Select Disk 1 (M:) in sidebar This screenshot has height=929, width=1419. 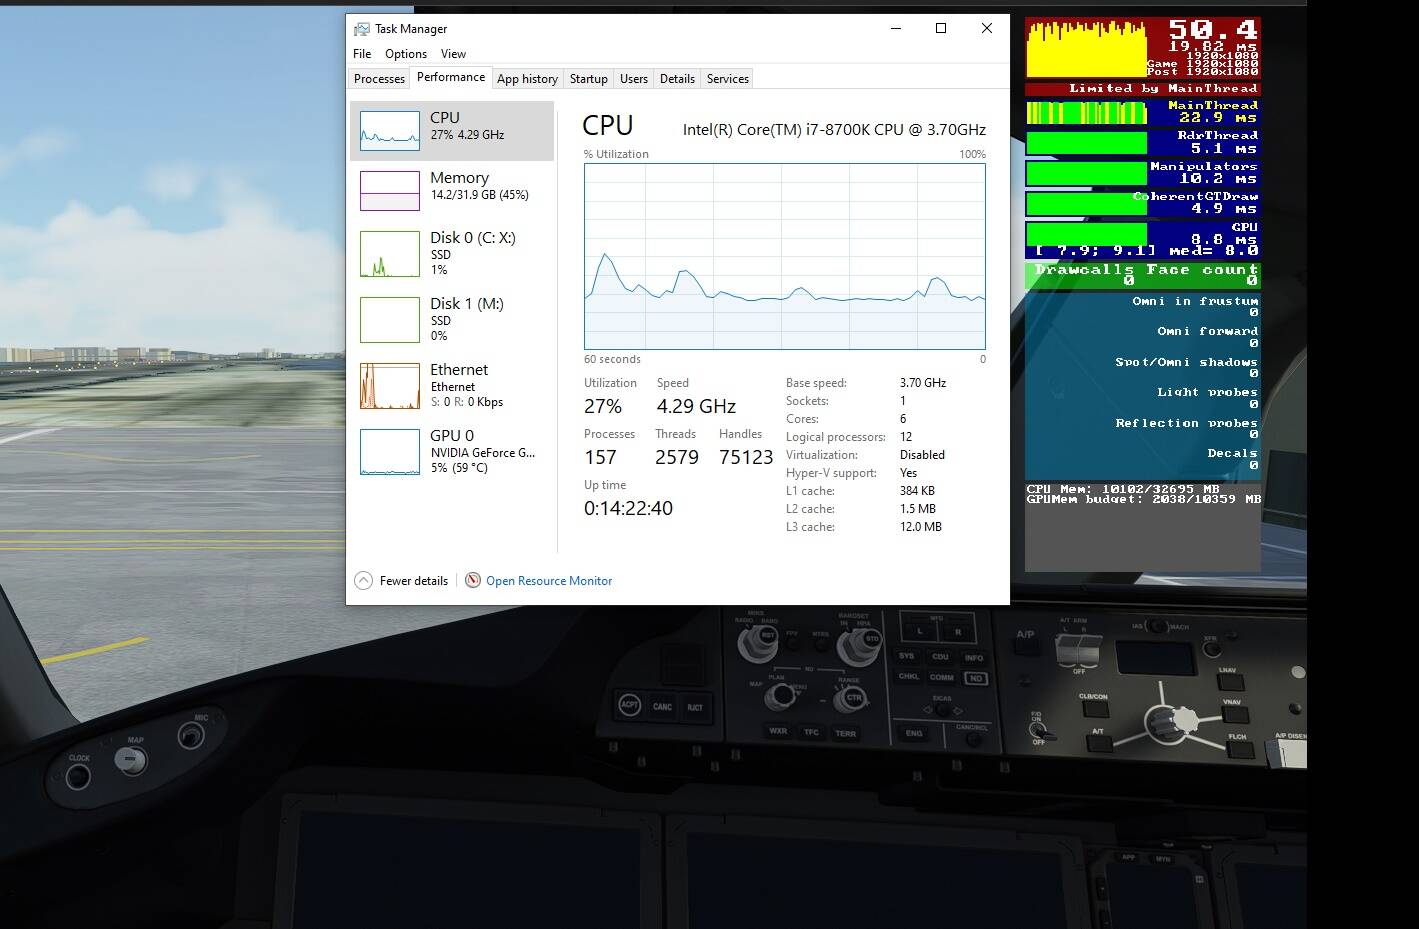coord(452,319)
